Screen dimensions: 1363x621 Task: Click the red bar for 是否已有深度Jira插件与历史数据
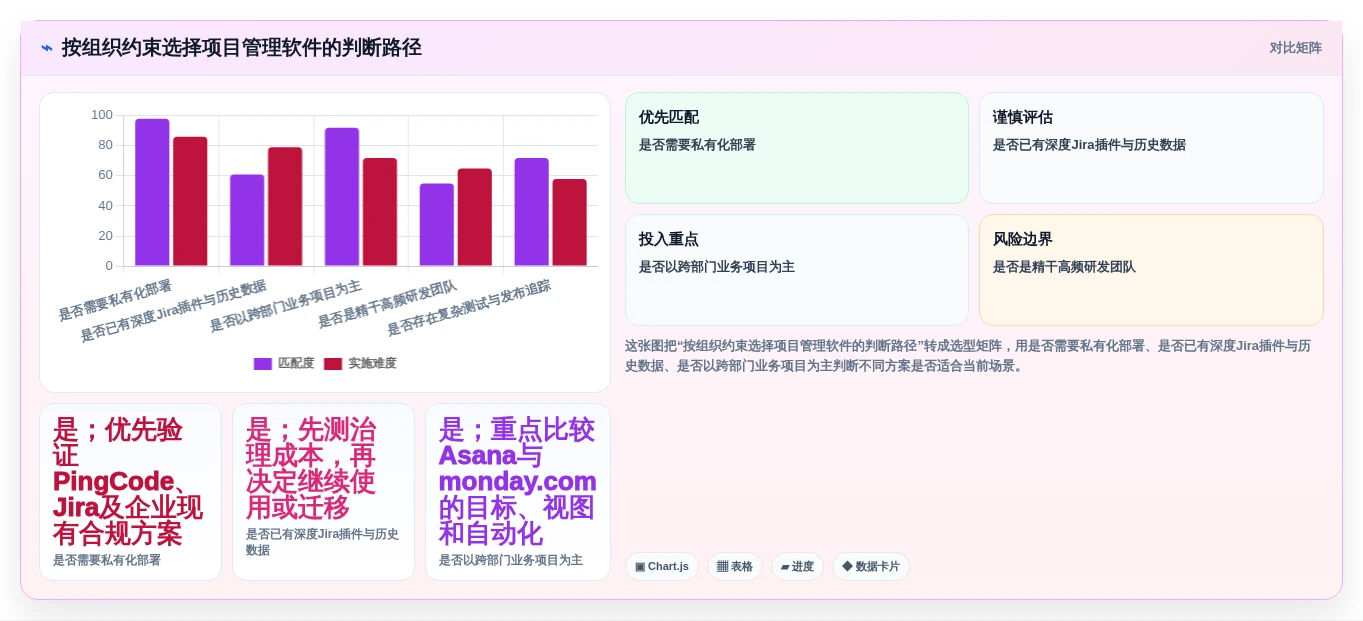click(x=285, y=206)
